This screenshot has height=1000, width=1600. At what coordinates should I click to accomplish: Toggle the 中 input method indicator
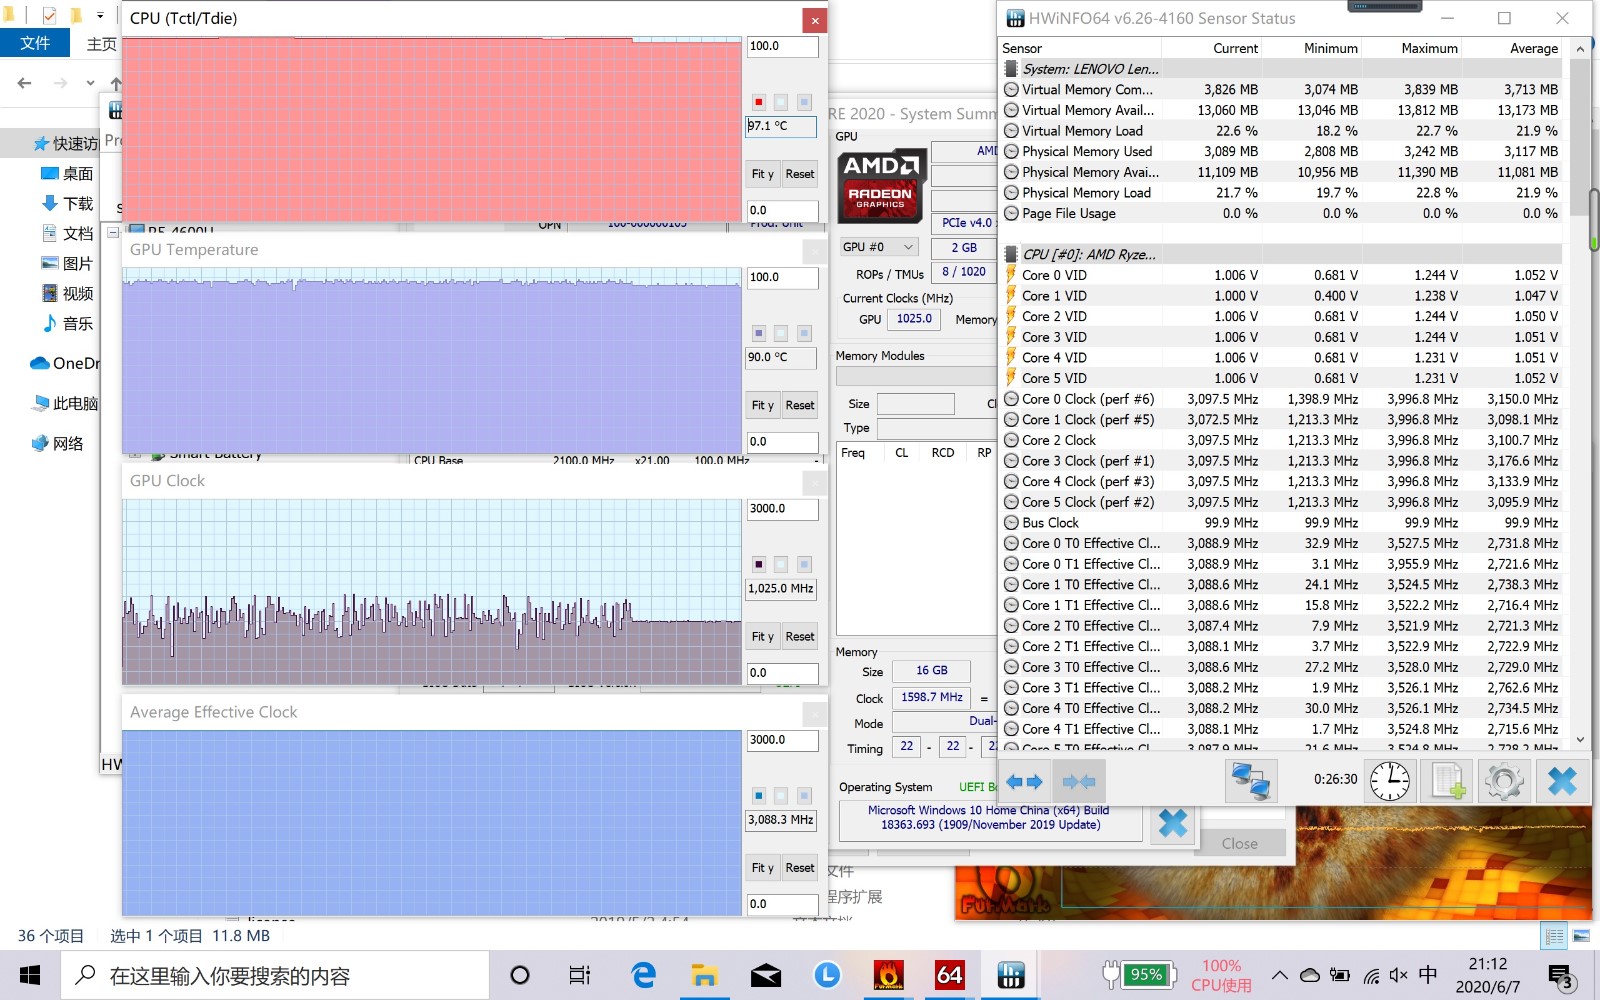click(1428, 975)
